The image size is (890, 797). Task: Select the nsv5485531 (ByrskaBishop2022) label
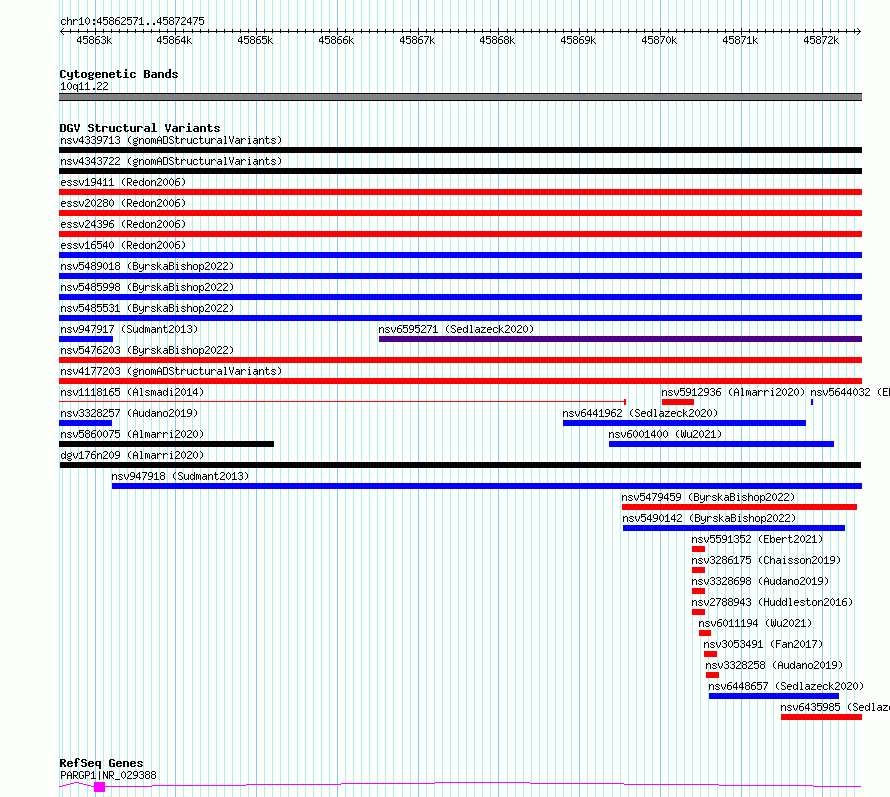[x=147, y=308]
